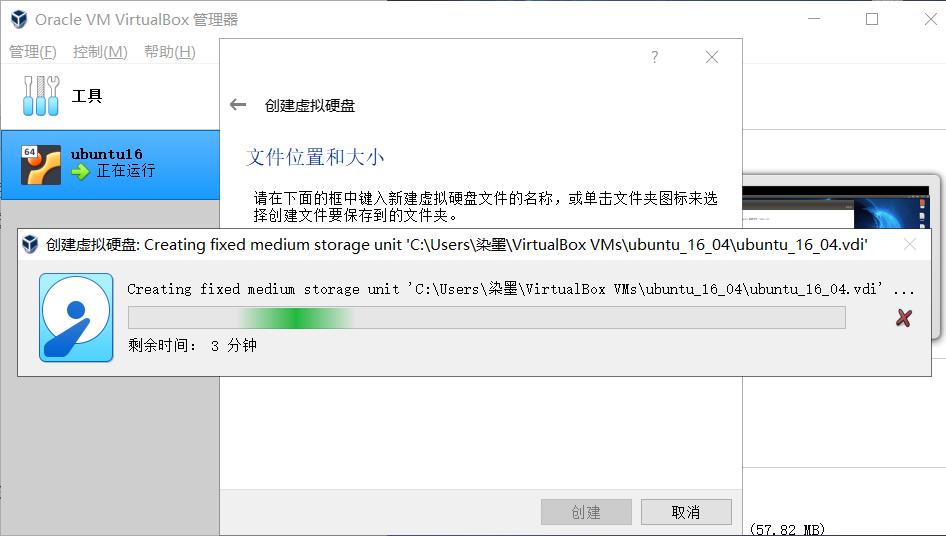Click the 取消 button

[686, 512]
